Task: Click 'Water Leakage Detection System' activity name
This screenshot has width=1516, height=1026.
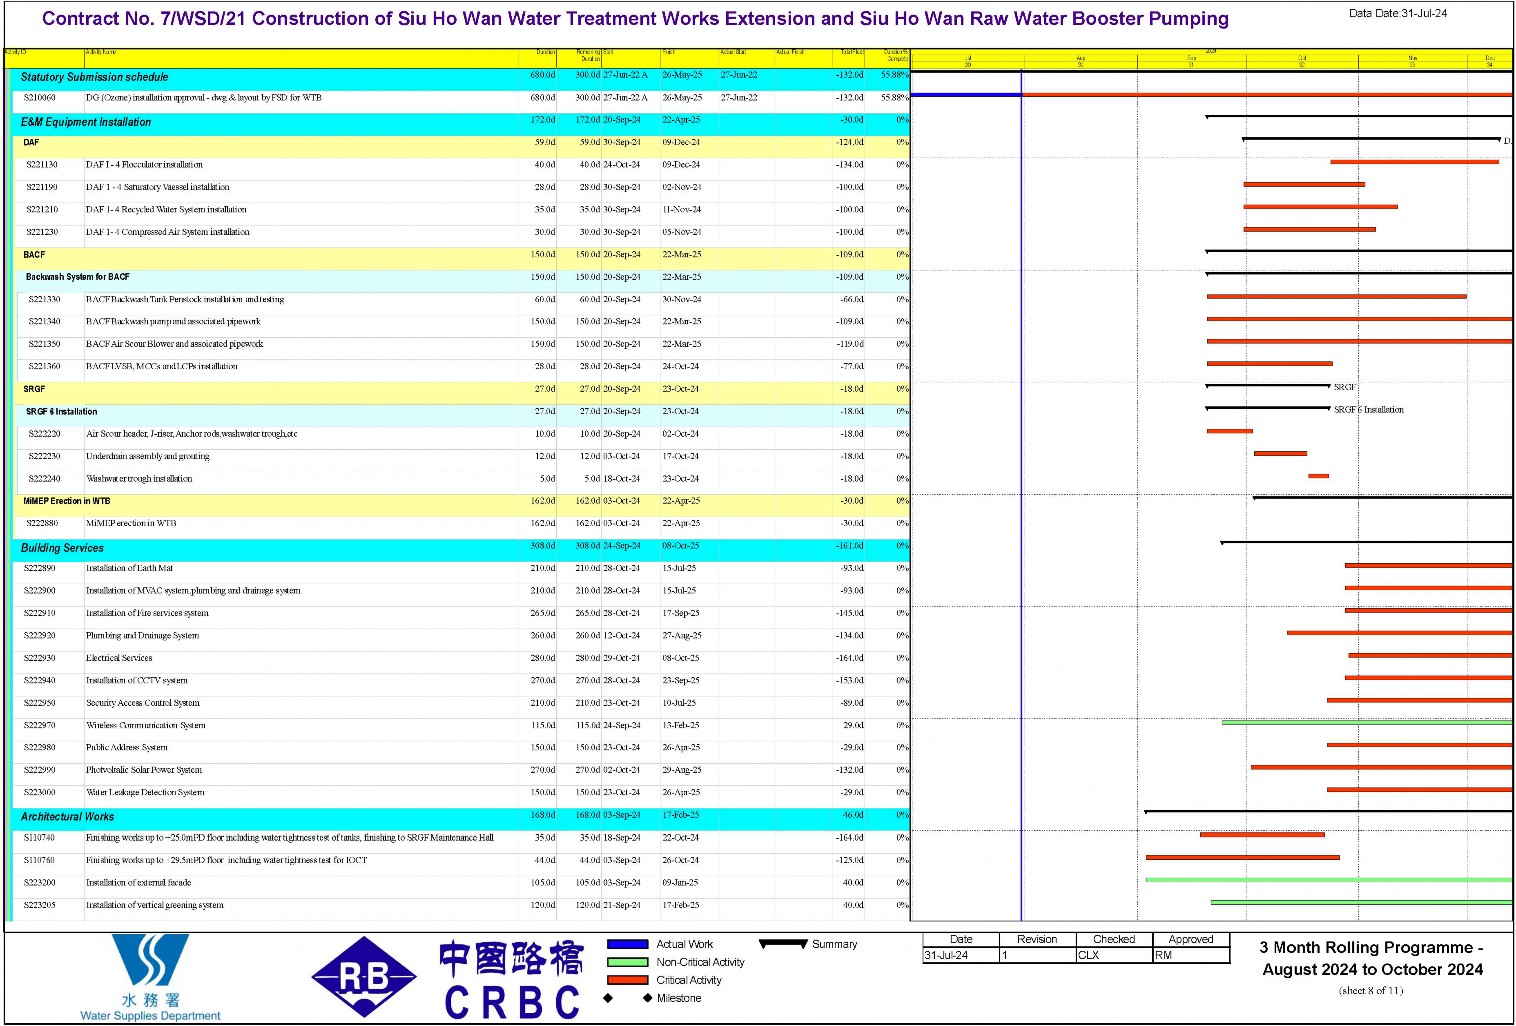Action: pyautogui.click(x=145, y=793)
